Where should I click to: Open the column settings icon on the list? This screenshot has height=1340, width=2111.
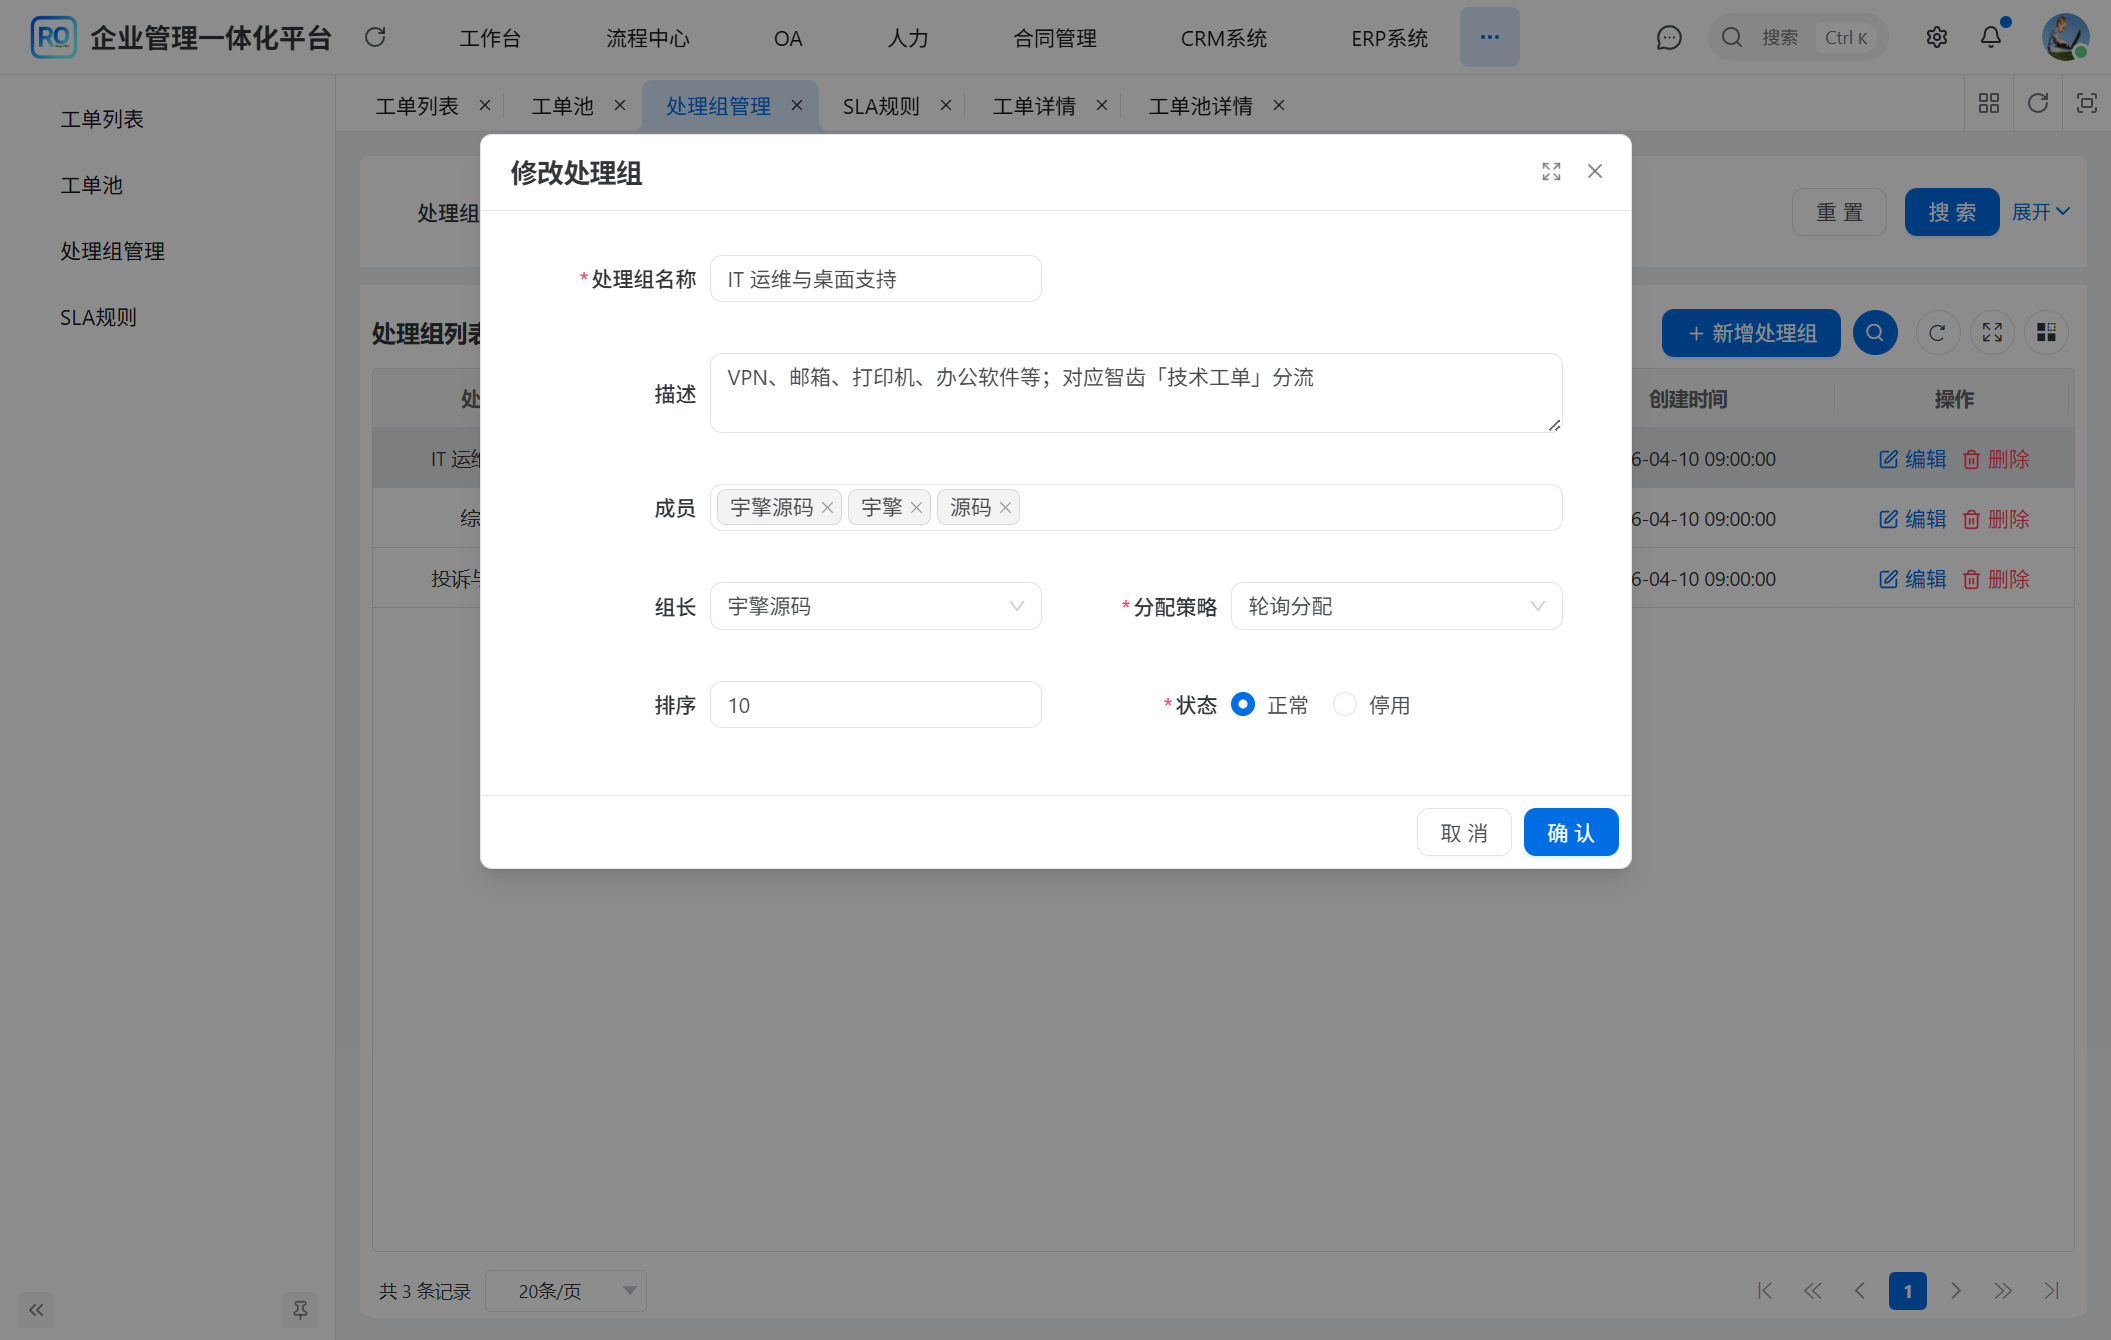2045,332
